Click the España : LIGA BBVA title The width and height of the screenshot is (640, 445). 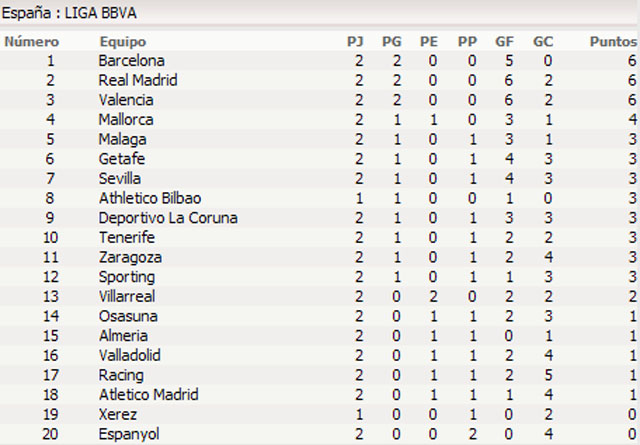69,14
